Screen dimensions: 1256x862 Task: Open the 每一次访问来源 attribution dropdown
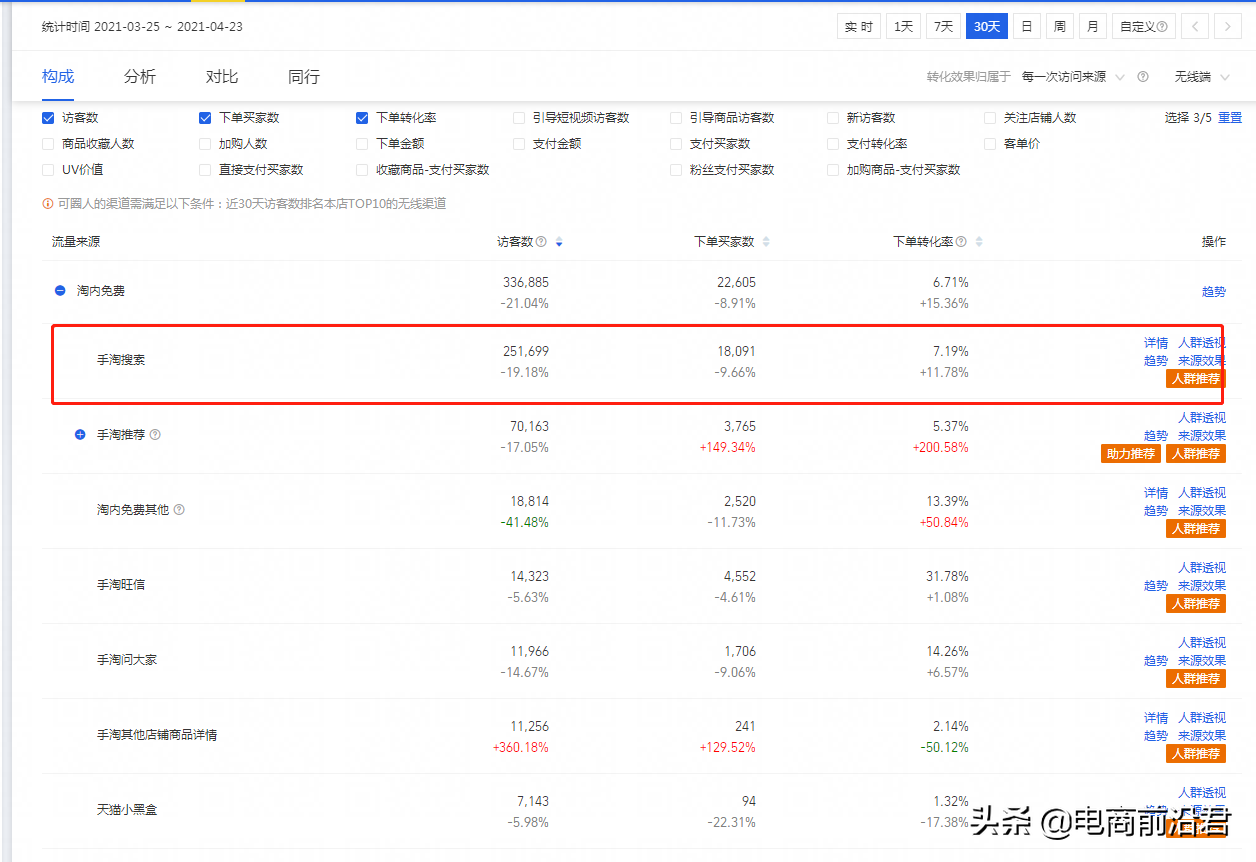coord(1073,77)
